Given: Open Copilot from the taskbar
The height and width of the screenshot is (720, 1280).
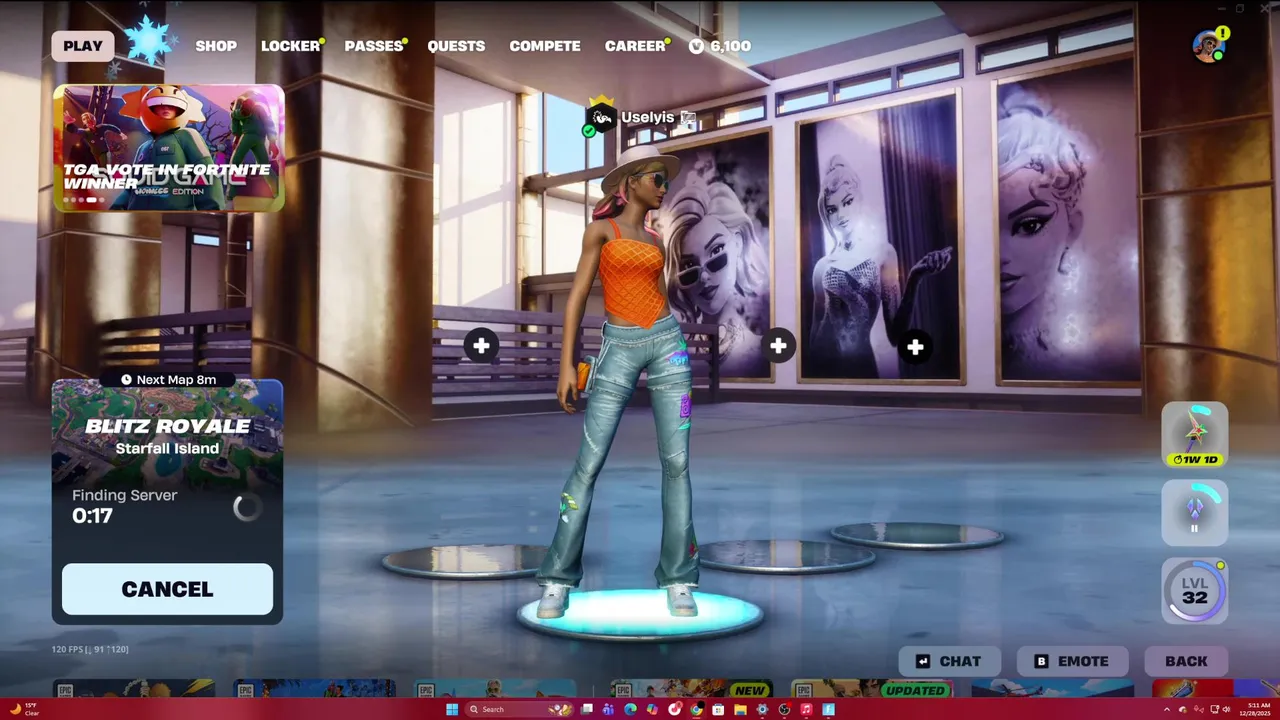Looking at the screenshot, I should click(652, 709).
